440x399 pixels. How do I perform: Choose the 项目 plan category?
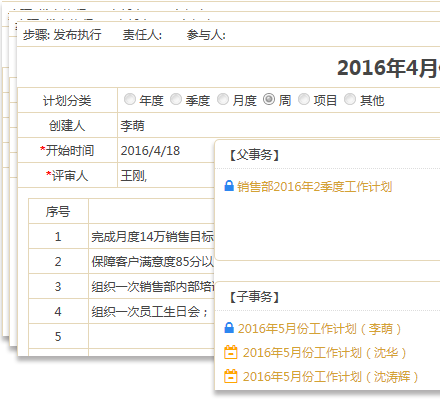(x=304, y=99)
